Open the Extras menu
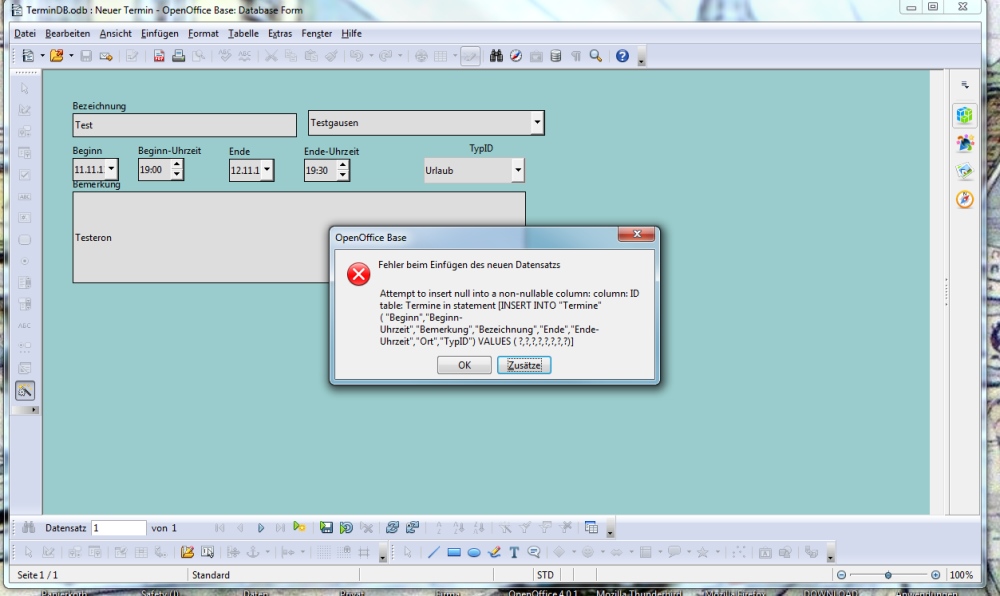 coord(280,33)
